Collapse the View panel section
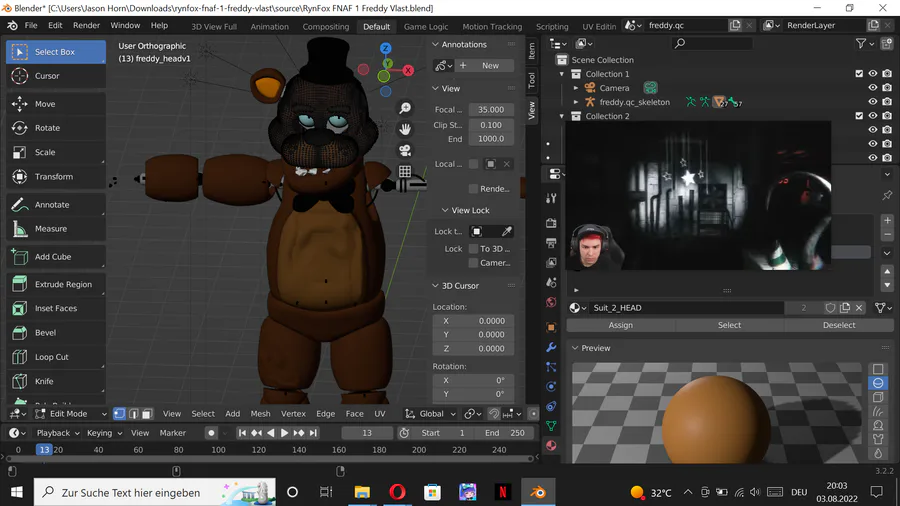Screen dimensions: 900x506 (x=435, y=88)
